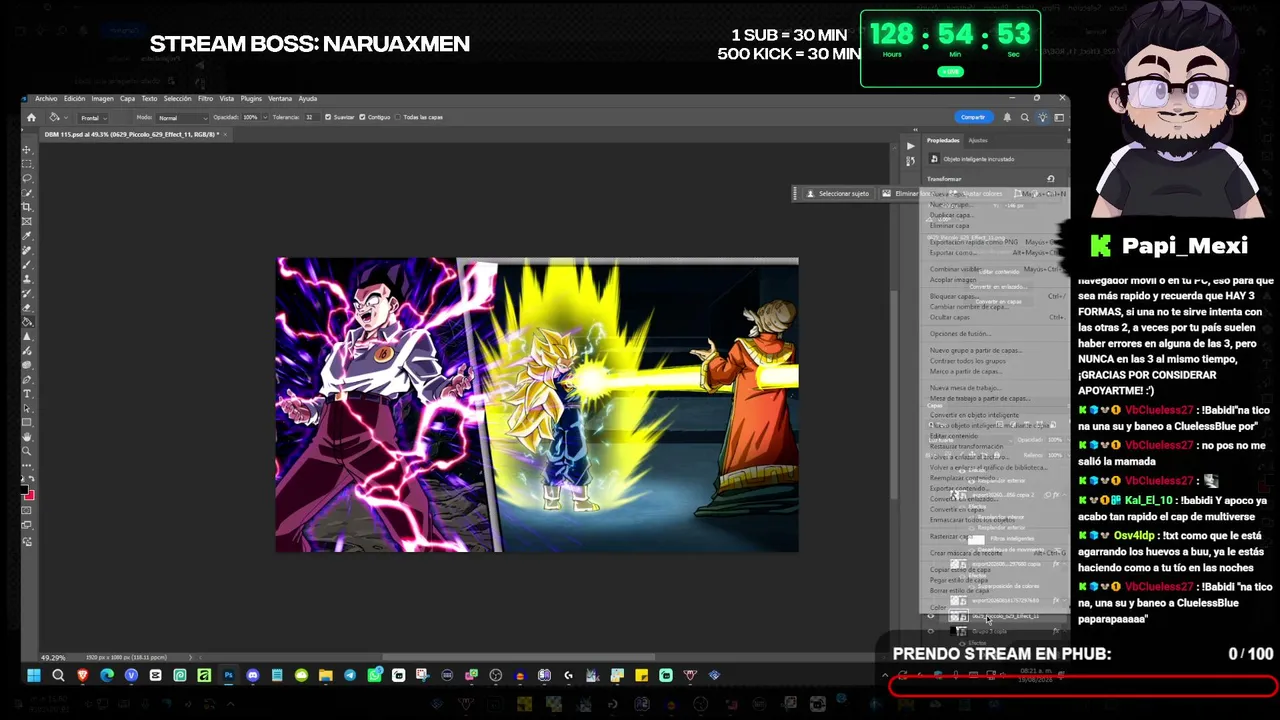Open the Frontal fill source dropdown
This screenshot has height=720, width=1280.
tap(95, 117)
